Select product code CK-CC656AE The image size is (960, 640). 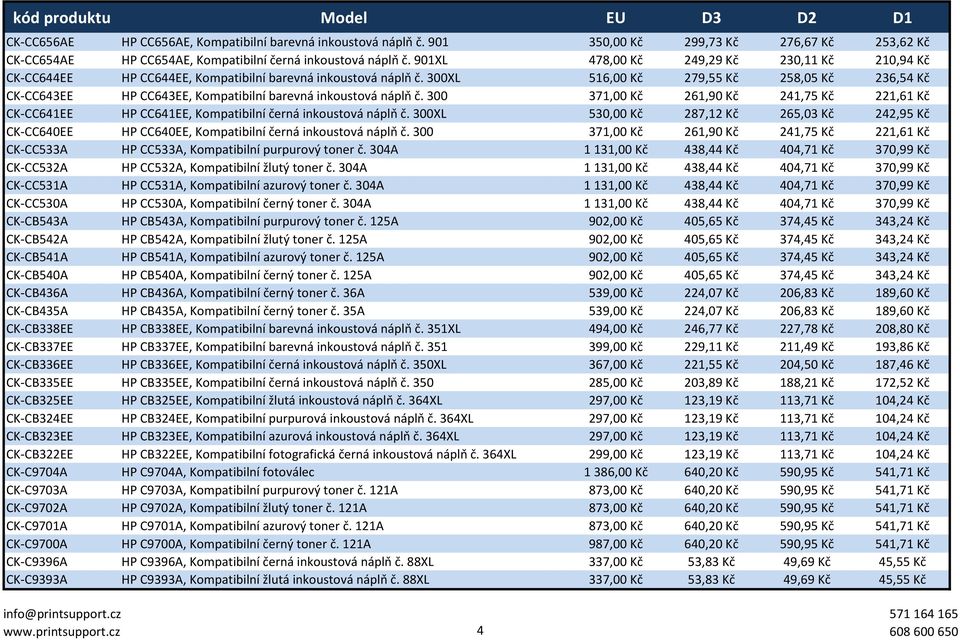tap(40, 42)
